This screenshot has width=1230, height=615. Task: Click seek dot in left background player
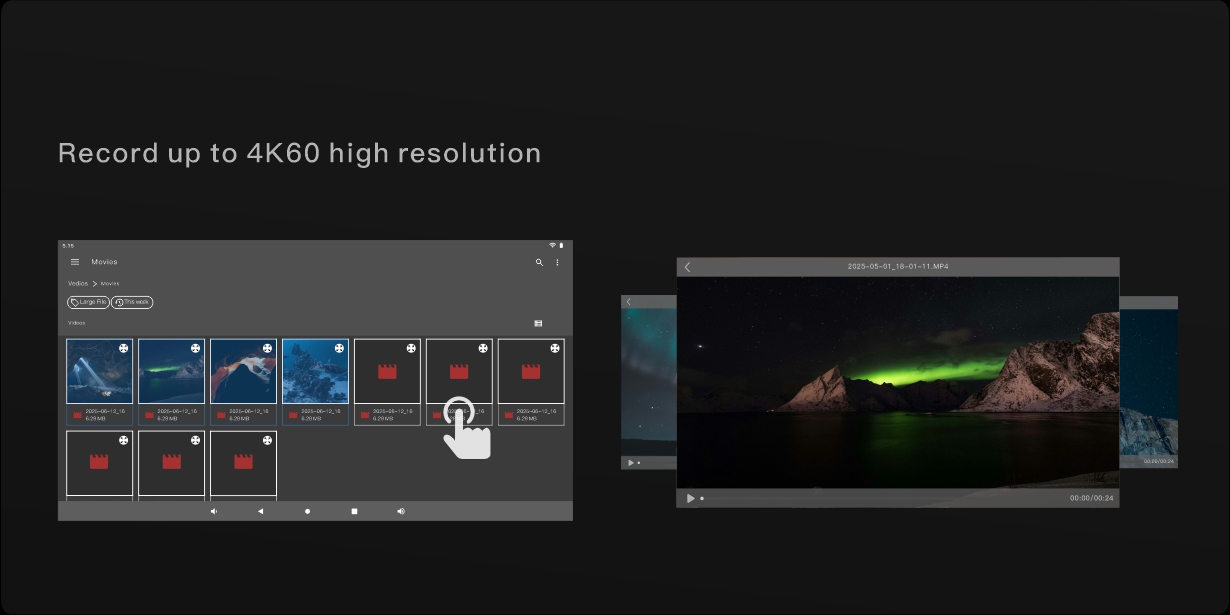click(639, 462)
